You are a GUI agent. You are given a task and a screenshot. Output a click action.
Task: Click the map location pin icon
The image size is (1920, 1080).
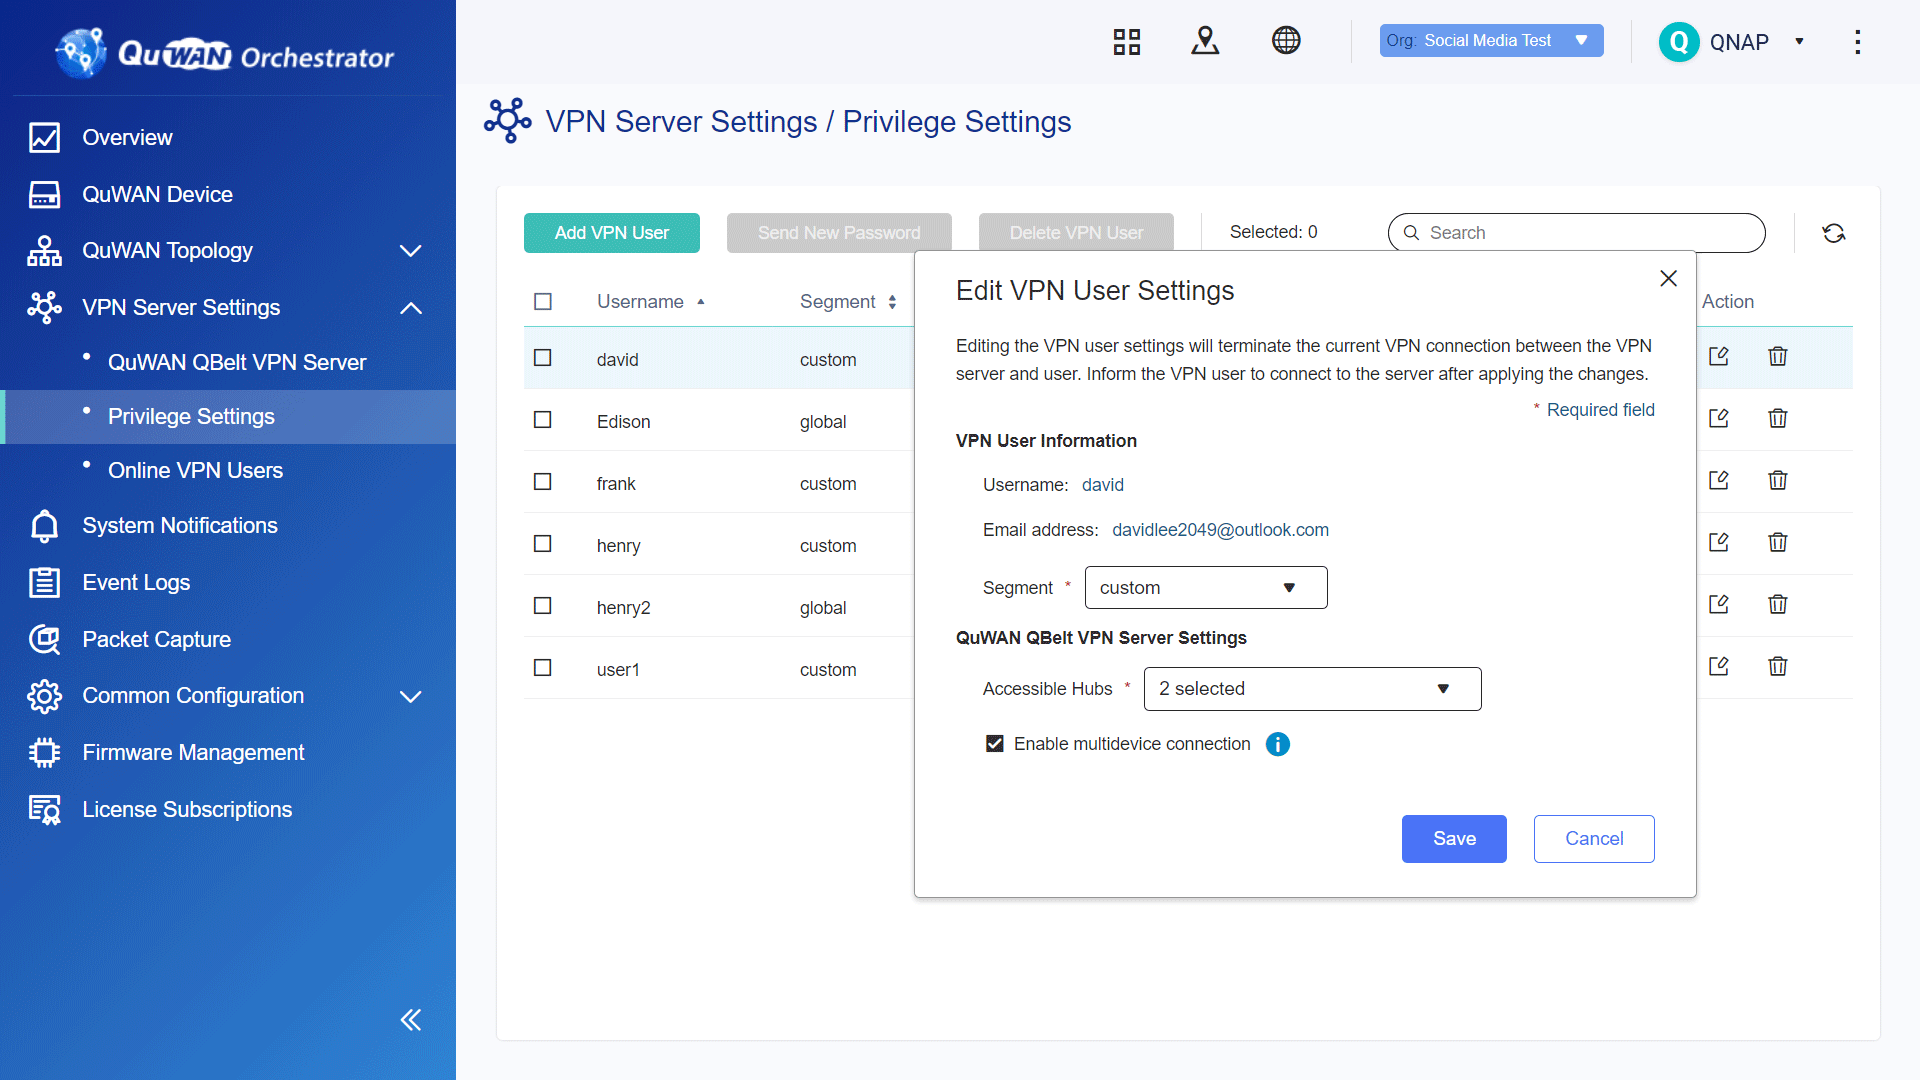click(1205, 41)
